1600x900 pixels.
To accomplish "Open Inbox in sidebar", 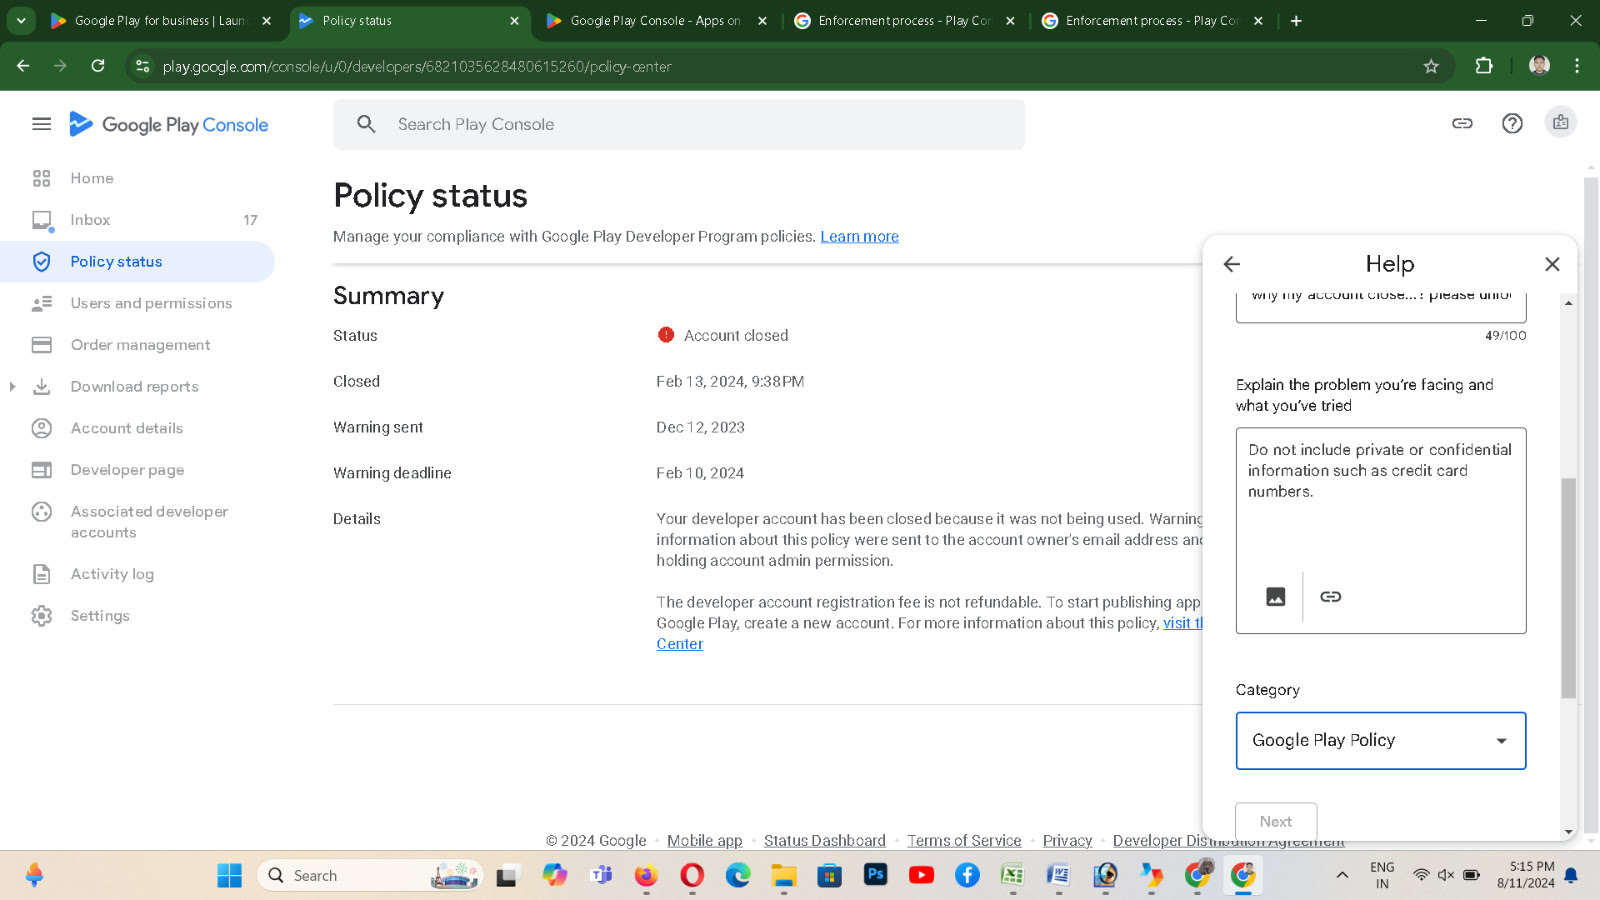I will pyautogui.click(x=137, y=220).
